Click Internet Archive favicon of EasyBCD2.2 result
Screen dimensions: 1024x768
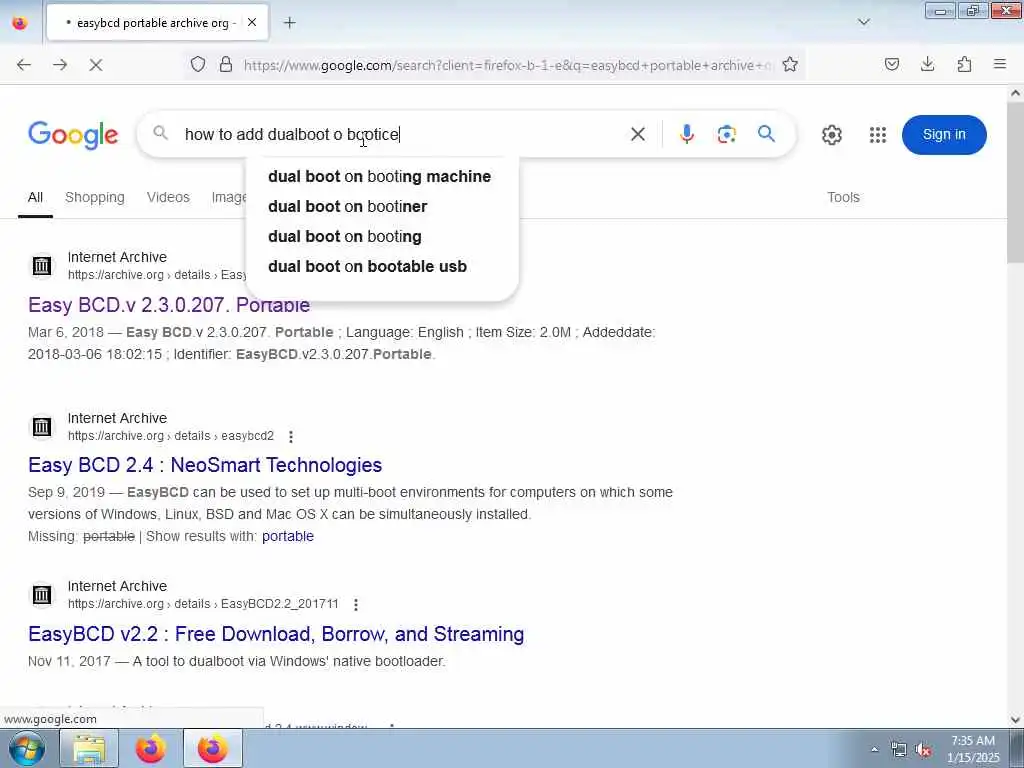point(42,595)
